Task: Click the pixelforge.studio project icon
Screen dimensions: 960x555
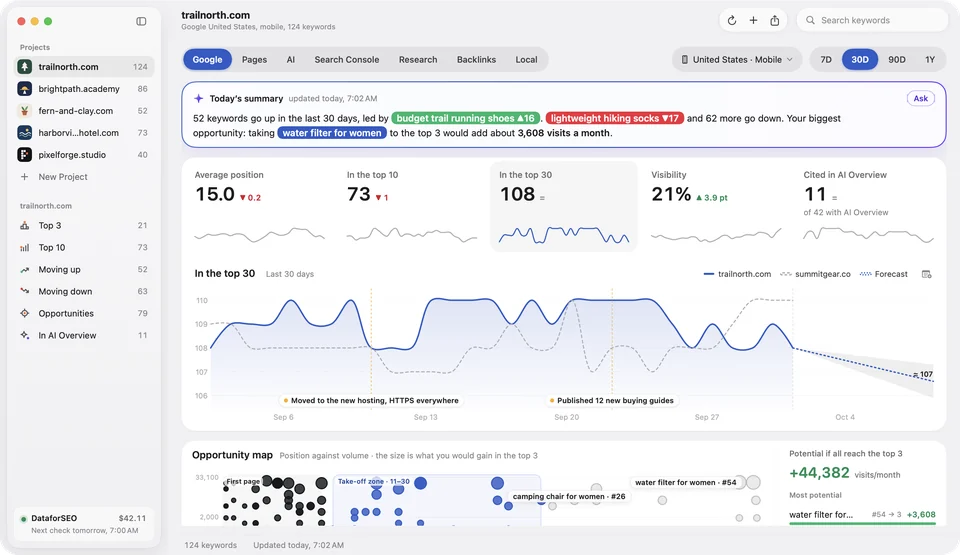Action: 24,155
